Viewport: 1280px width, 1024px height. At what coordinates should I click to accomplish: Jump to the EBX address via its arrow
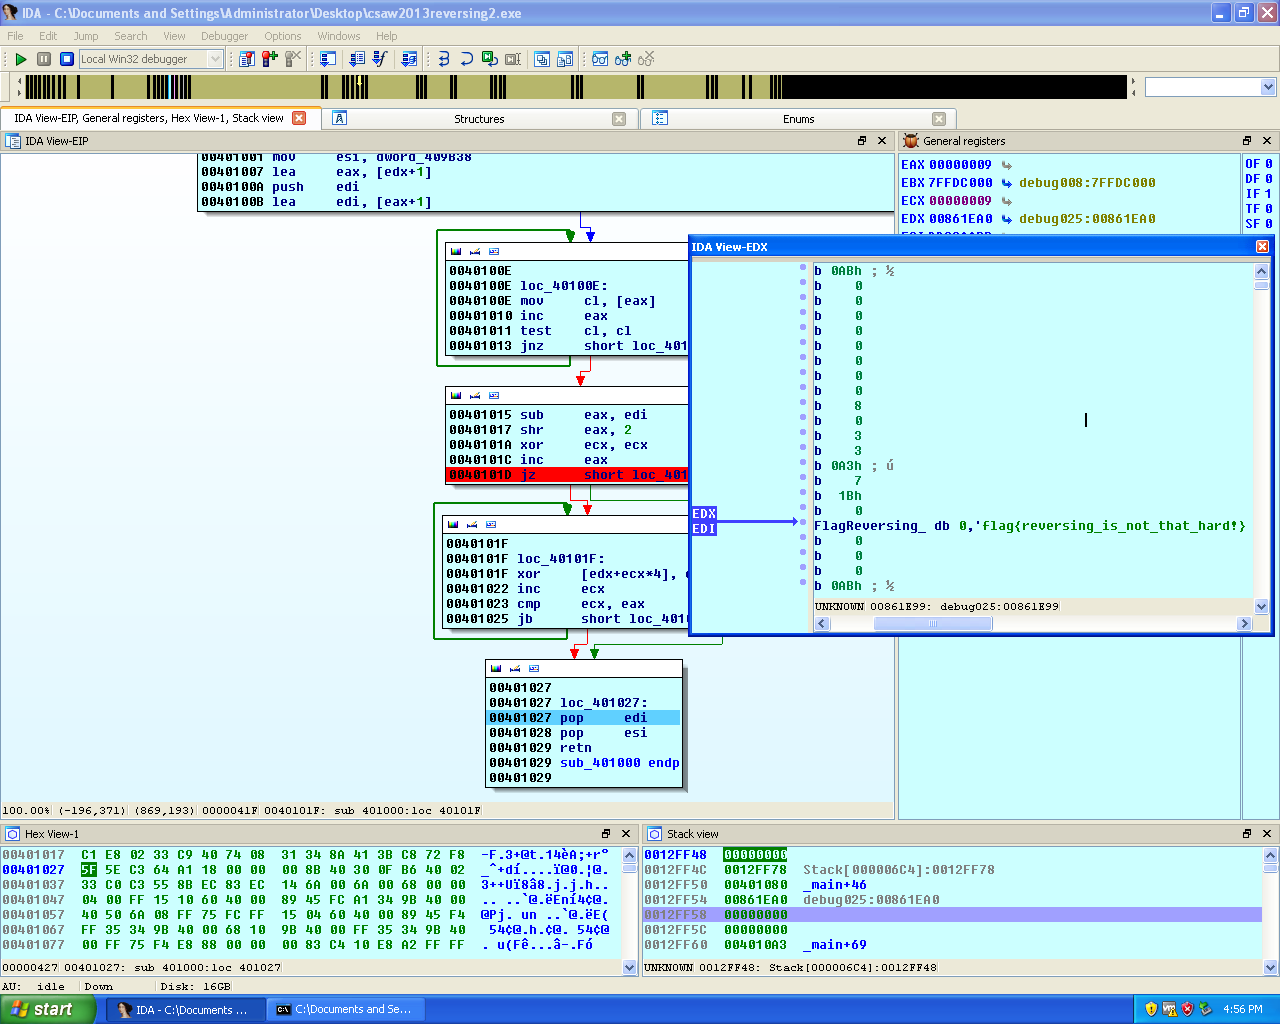1007,183
